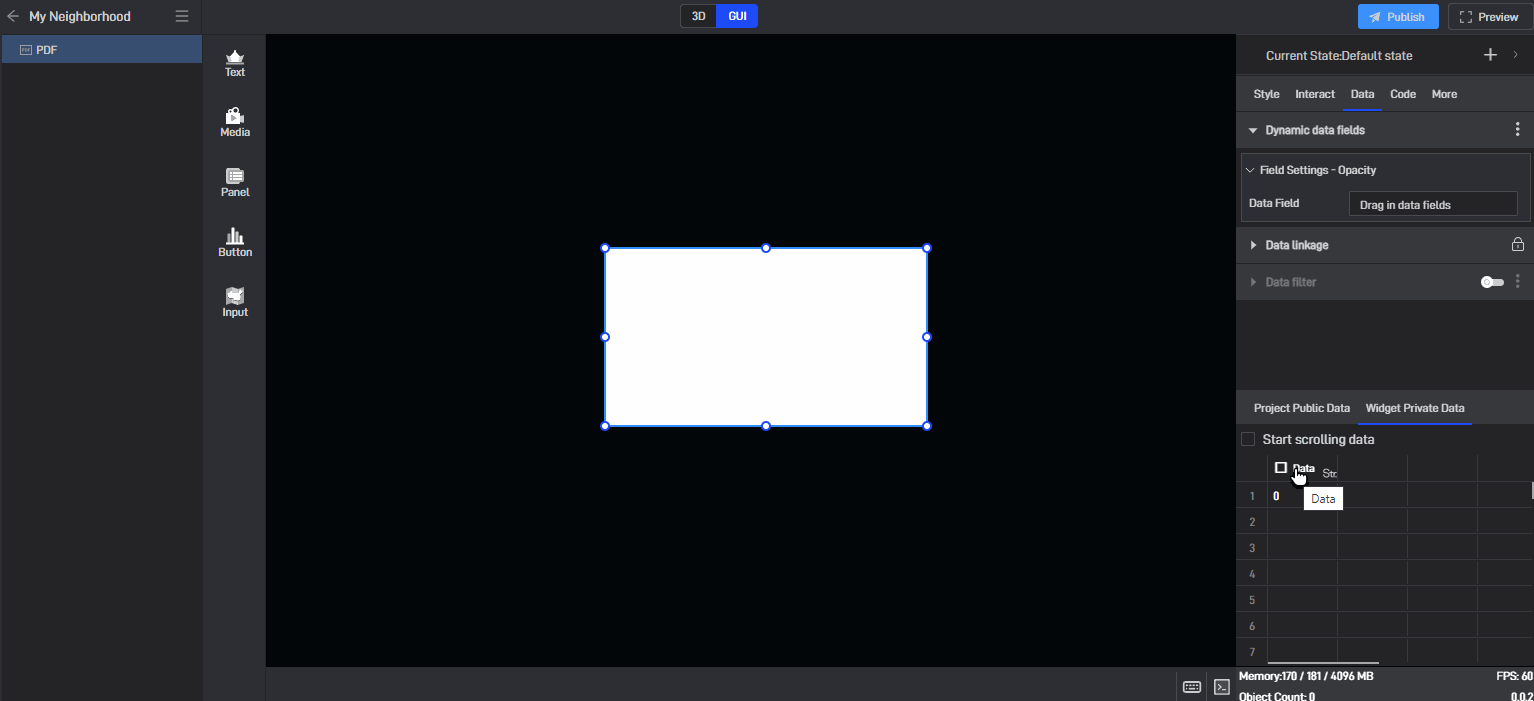The width and height of the screenshot is (1534, 701).
Task: Open the Input widget category
Action: tap(235, 303)
